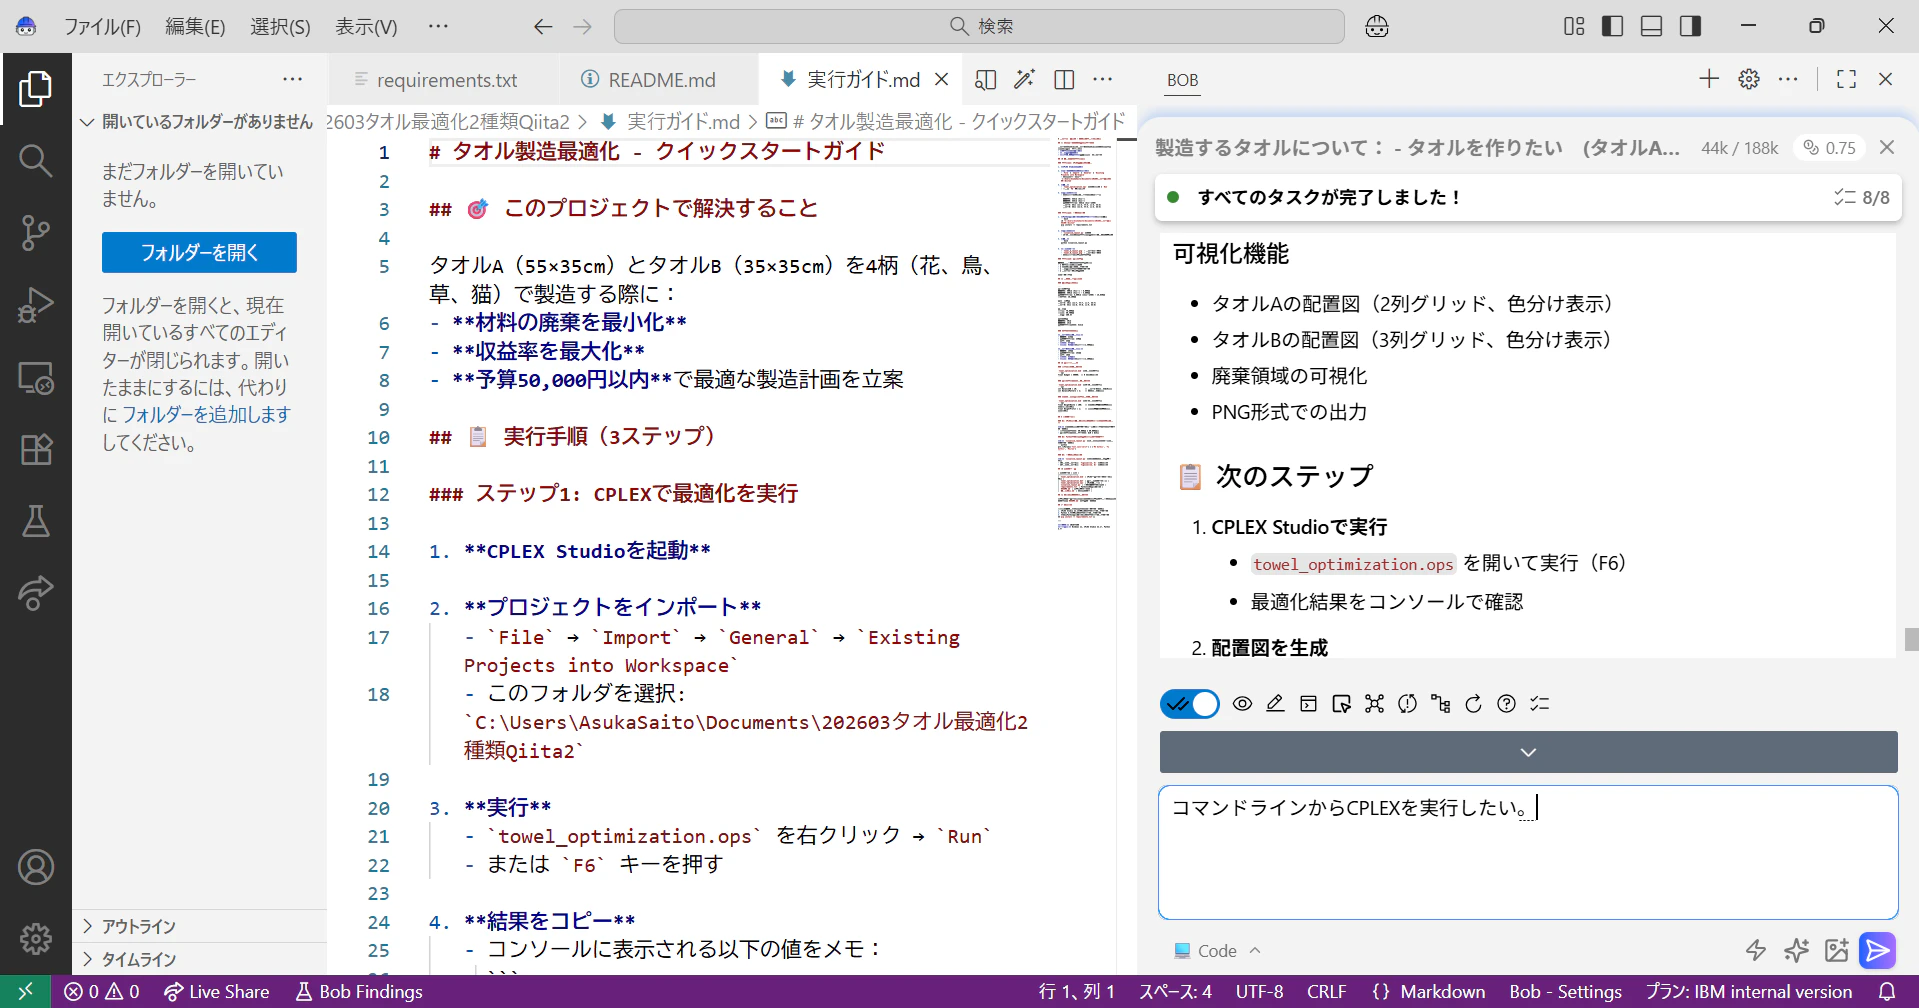Toggle the checklist icon in BOB toolbar

[x=1539, y=704]
